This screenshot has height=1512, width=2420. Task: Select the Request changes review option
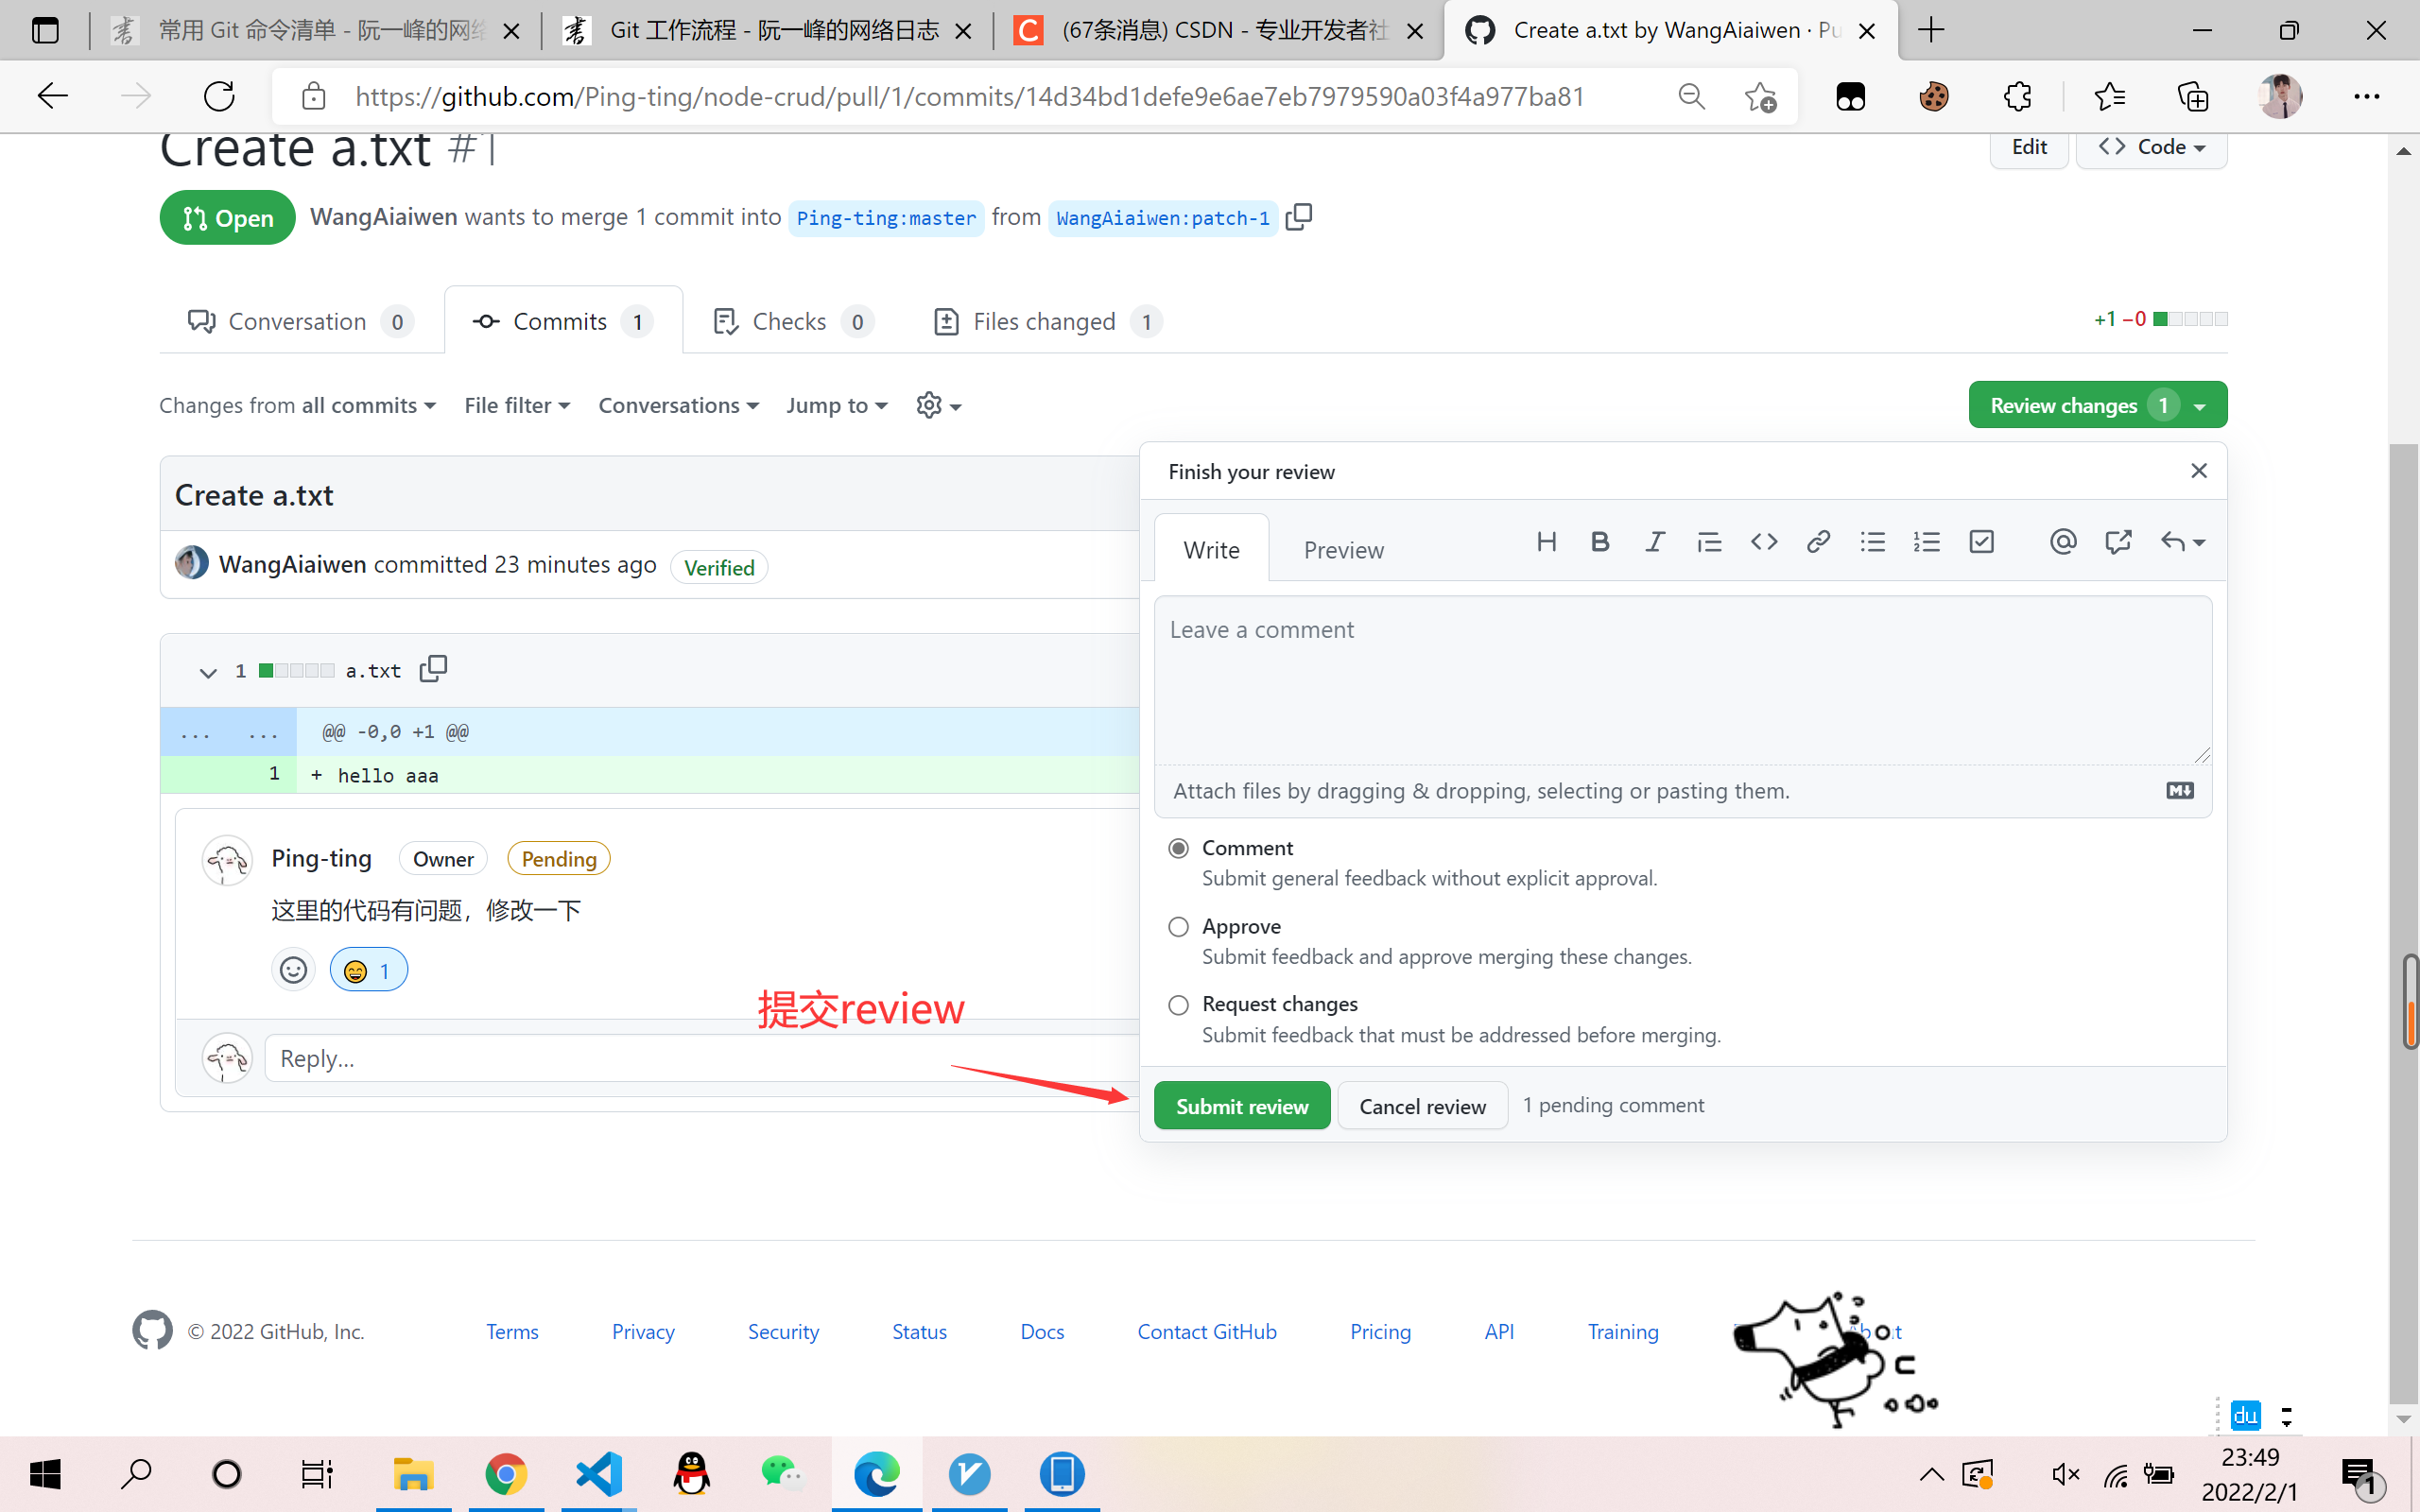point(1179,1005)
